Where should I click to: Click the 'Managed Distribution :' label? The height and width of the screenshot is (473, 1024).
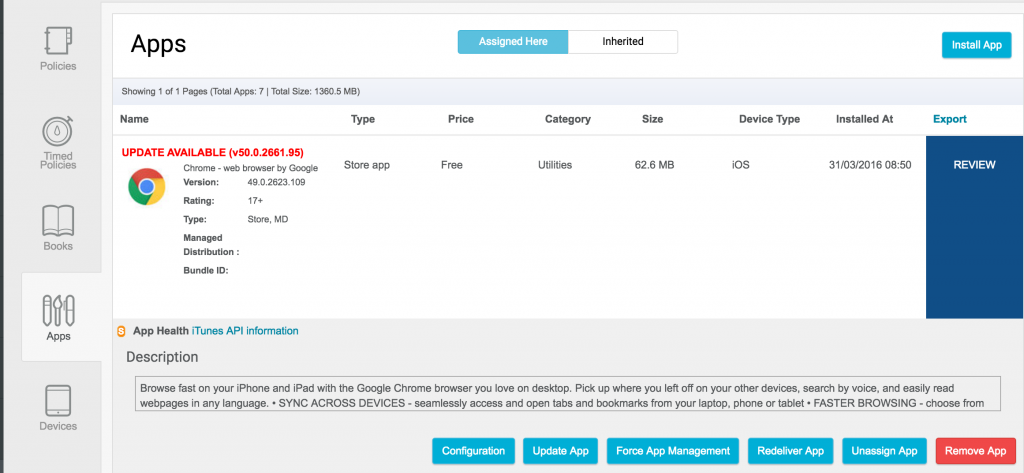coord(212,245)
